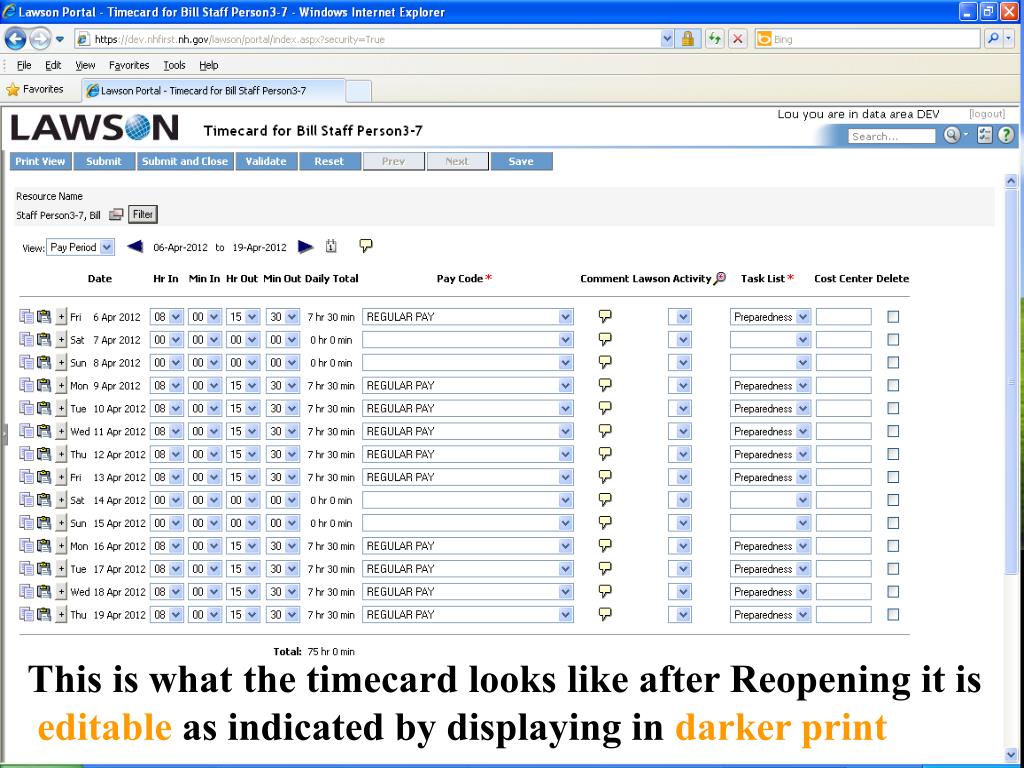
Task: Open the Lawson preferences icon beside help
Action: point(985,135)
